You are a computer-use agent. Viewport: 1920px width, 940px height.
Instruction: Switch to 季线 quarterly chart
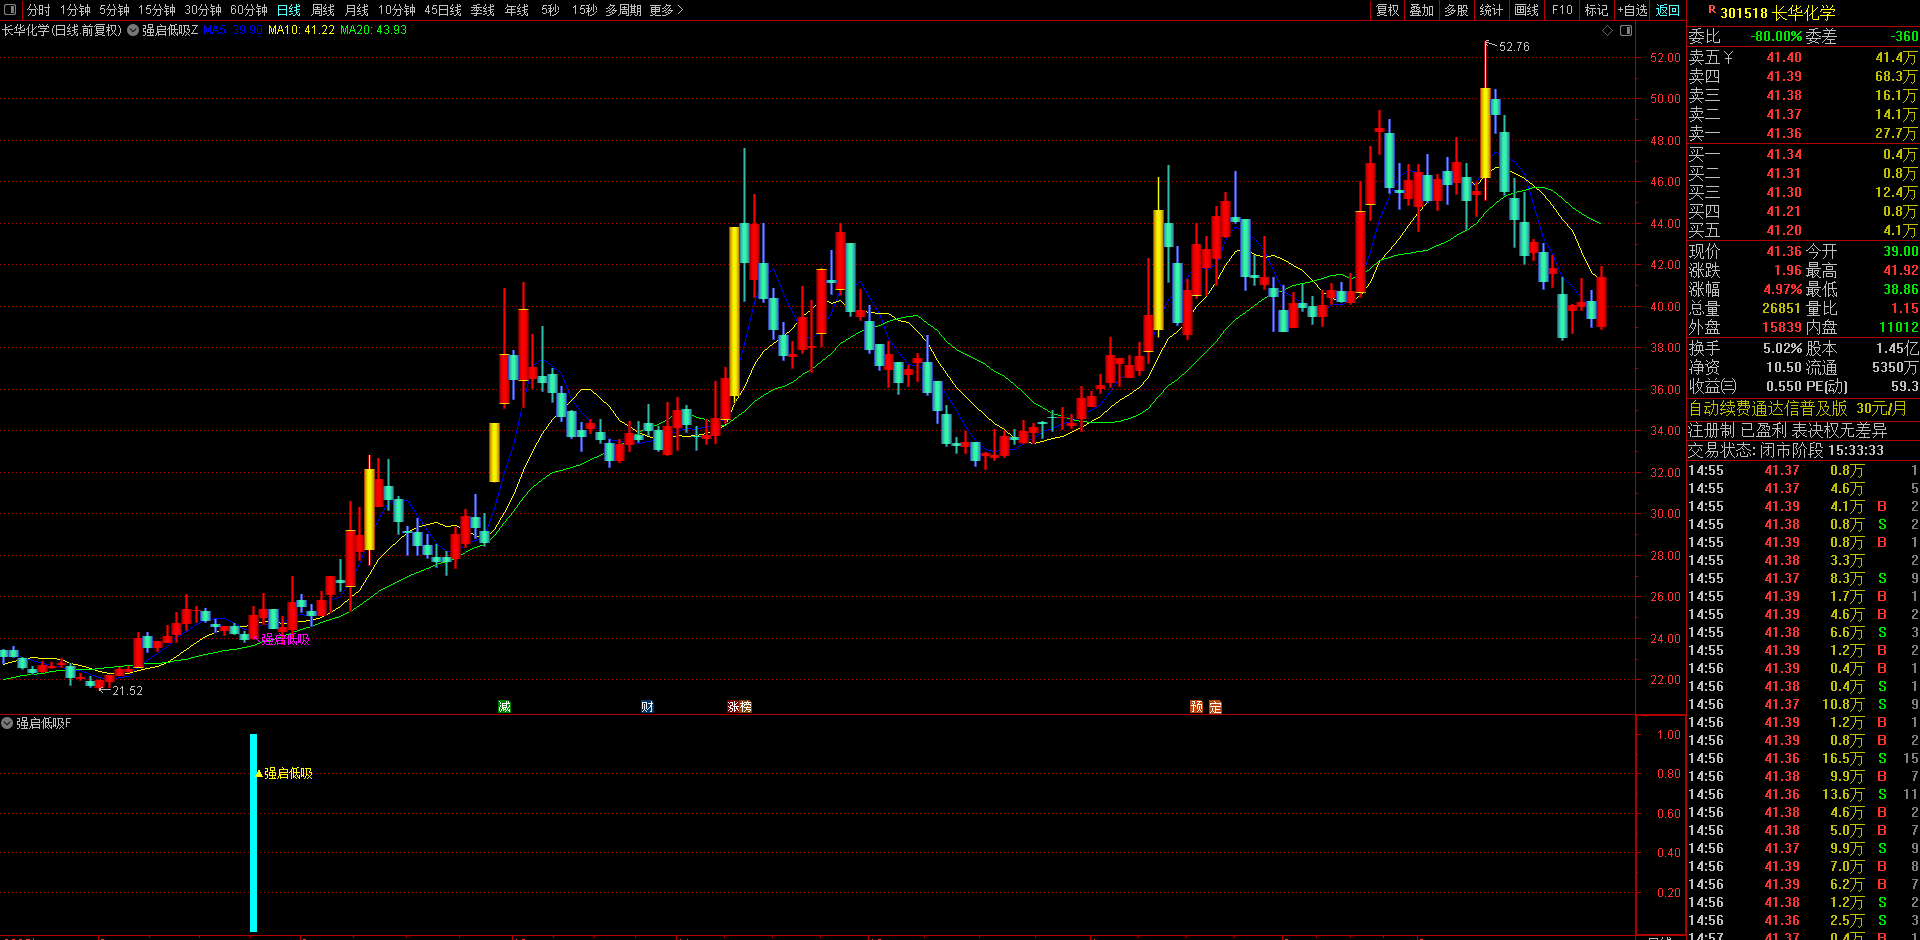(x=483, y=10)
